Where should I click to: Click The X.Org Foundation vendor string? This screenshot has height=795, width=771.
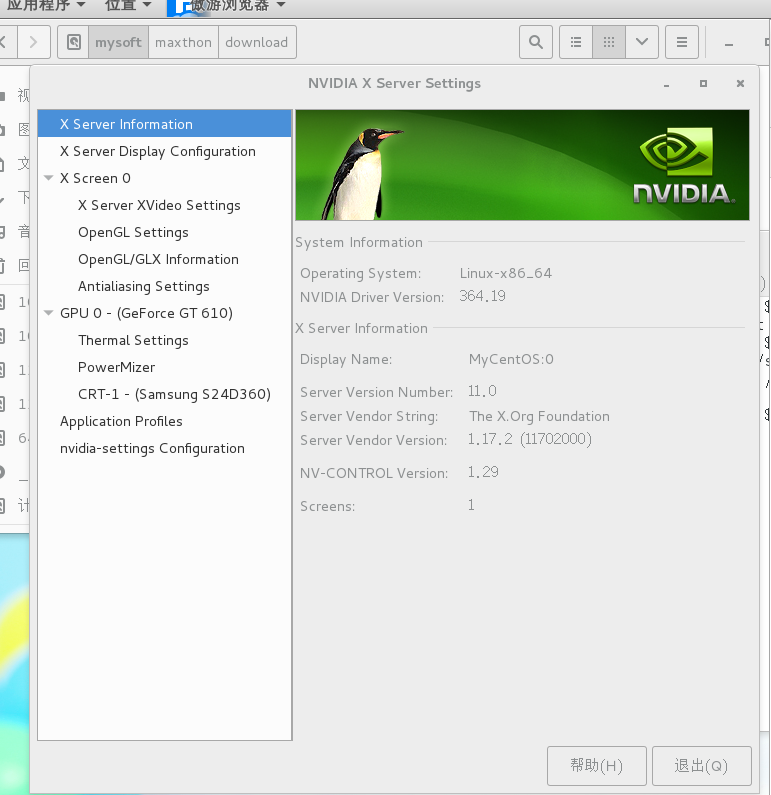point(539,416)
